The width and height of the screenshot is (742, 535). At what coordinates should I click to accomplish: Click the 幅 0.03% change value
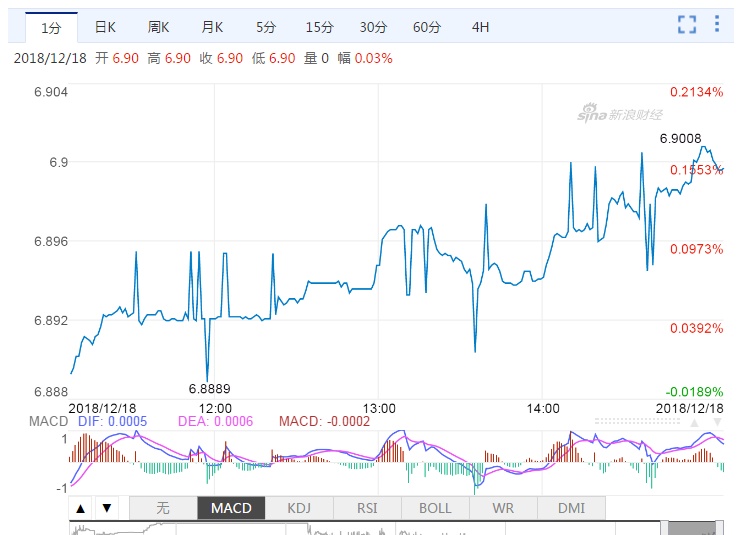[365, 58]
